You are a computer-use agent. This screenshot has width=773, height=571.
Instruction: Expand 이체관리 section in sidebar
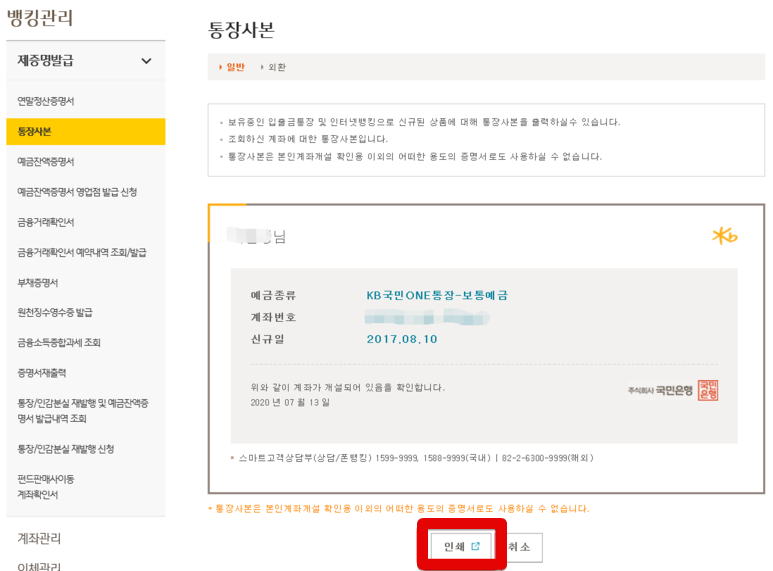(39, 567)
